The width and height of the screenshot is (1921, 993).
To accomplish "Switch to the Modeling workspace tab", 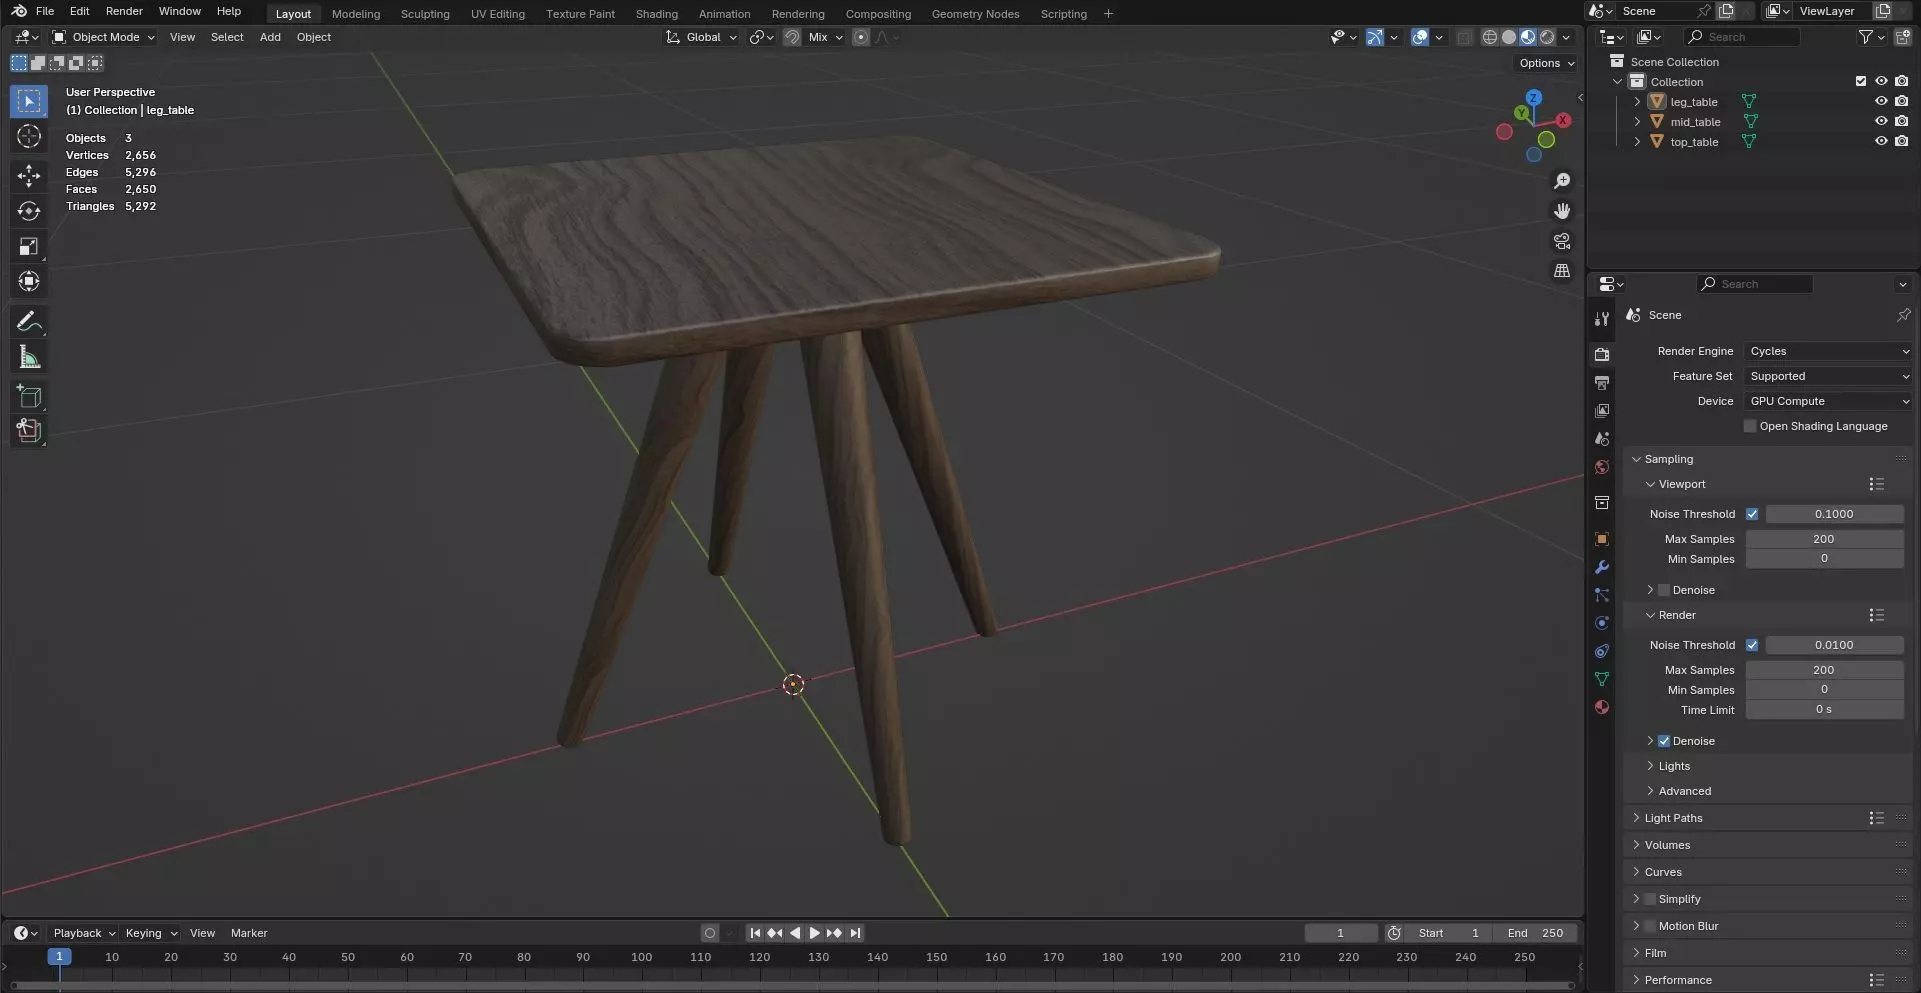I will [356, 14].
